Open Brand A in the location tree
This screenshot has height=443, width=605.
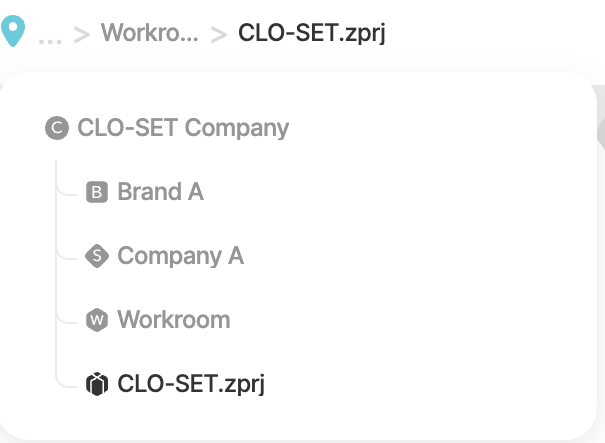(161, 192)
